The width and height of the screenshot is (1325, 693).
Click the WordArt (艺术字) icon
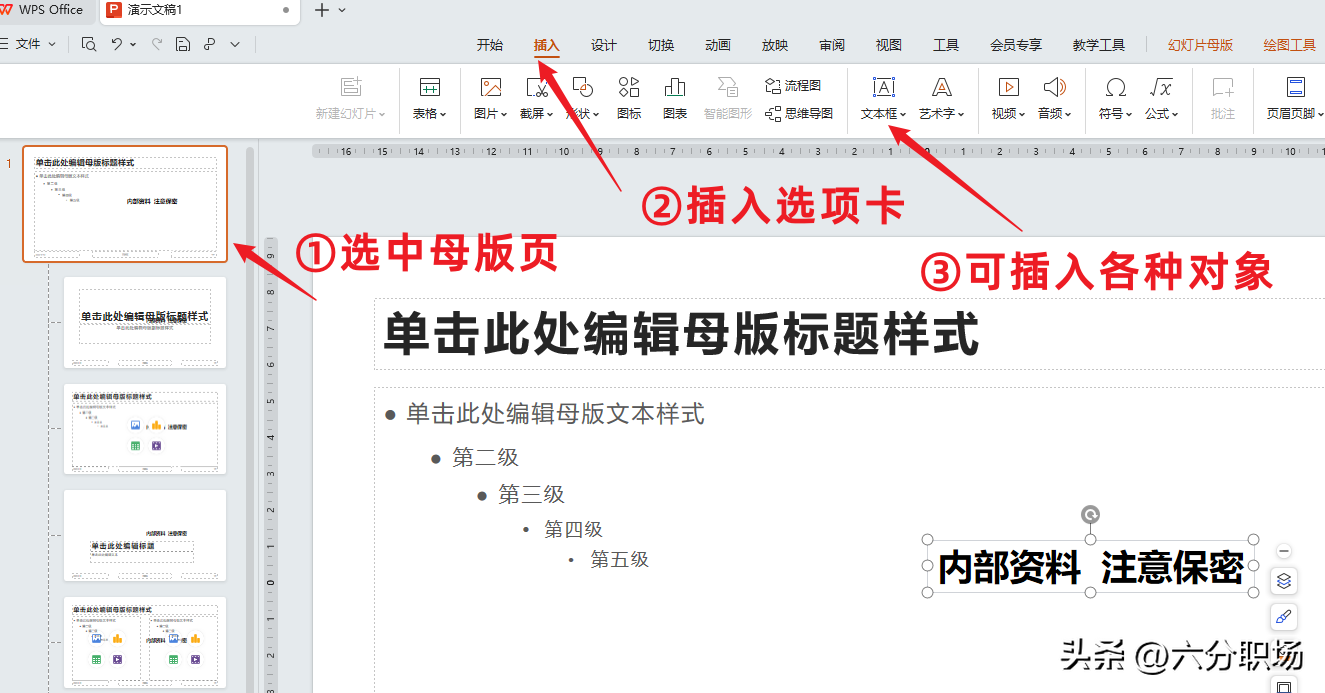point(942,87)
